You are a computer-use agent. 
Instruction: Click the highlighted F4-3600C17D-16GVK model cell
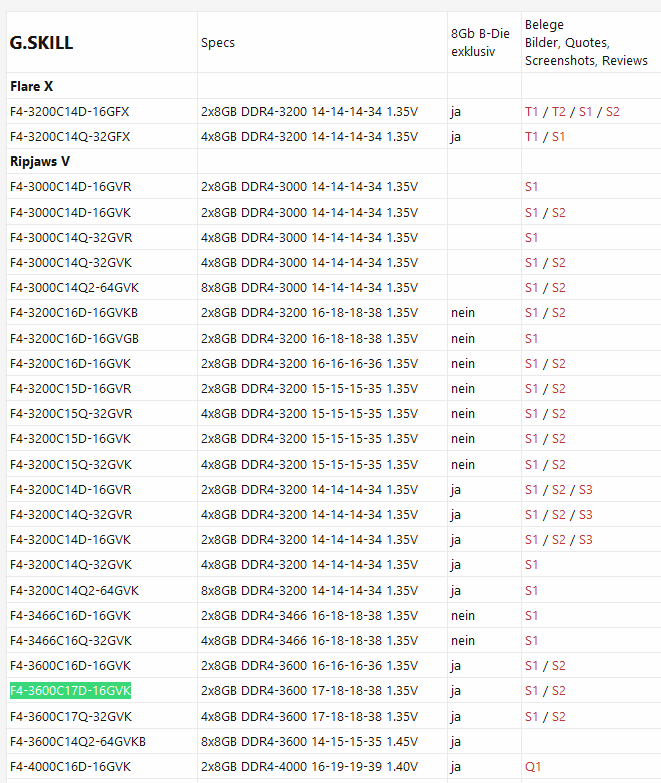pos(70,690)
